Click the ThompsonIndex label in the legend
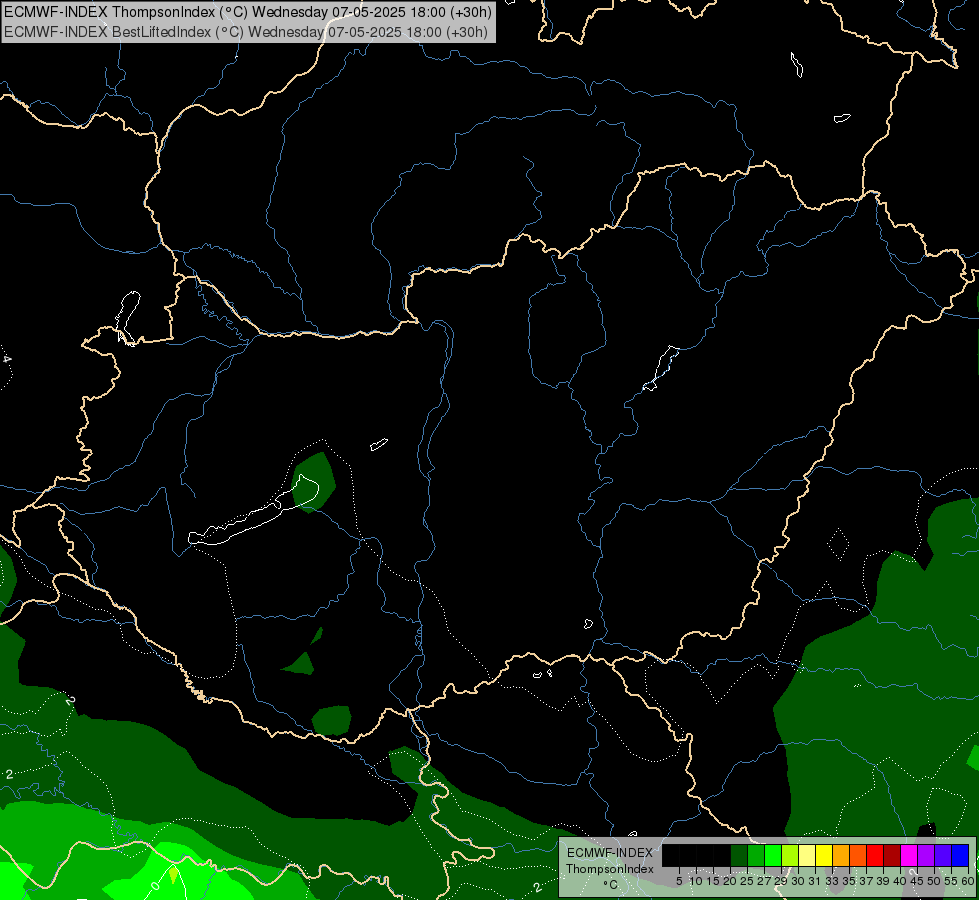979x900 pixels. 609,869
